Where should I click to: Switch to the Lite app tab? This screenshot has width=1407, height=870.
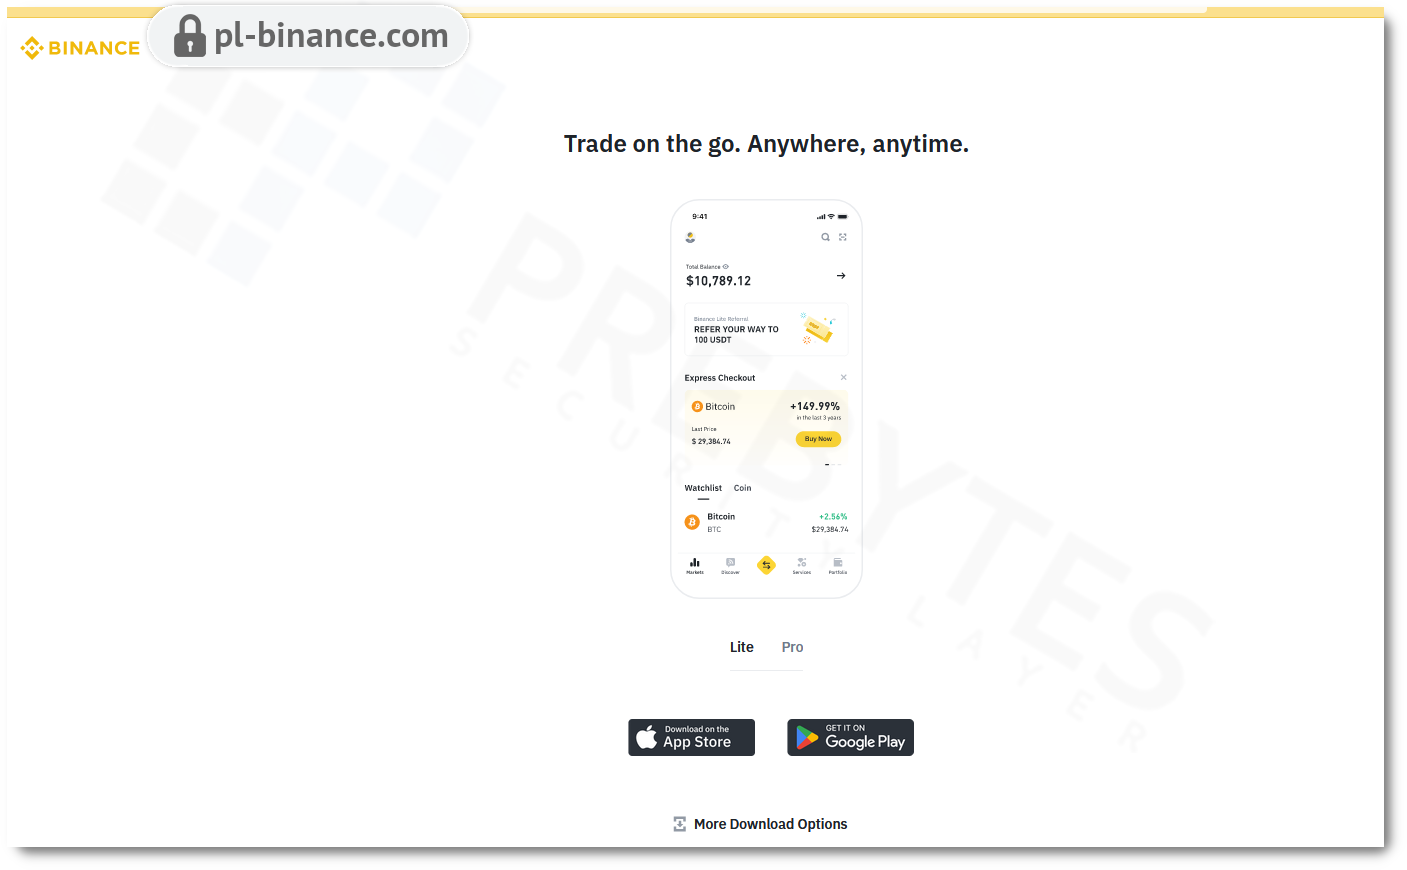(x=741, y=647)
